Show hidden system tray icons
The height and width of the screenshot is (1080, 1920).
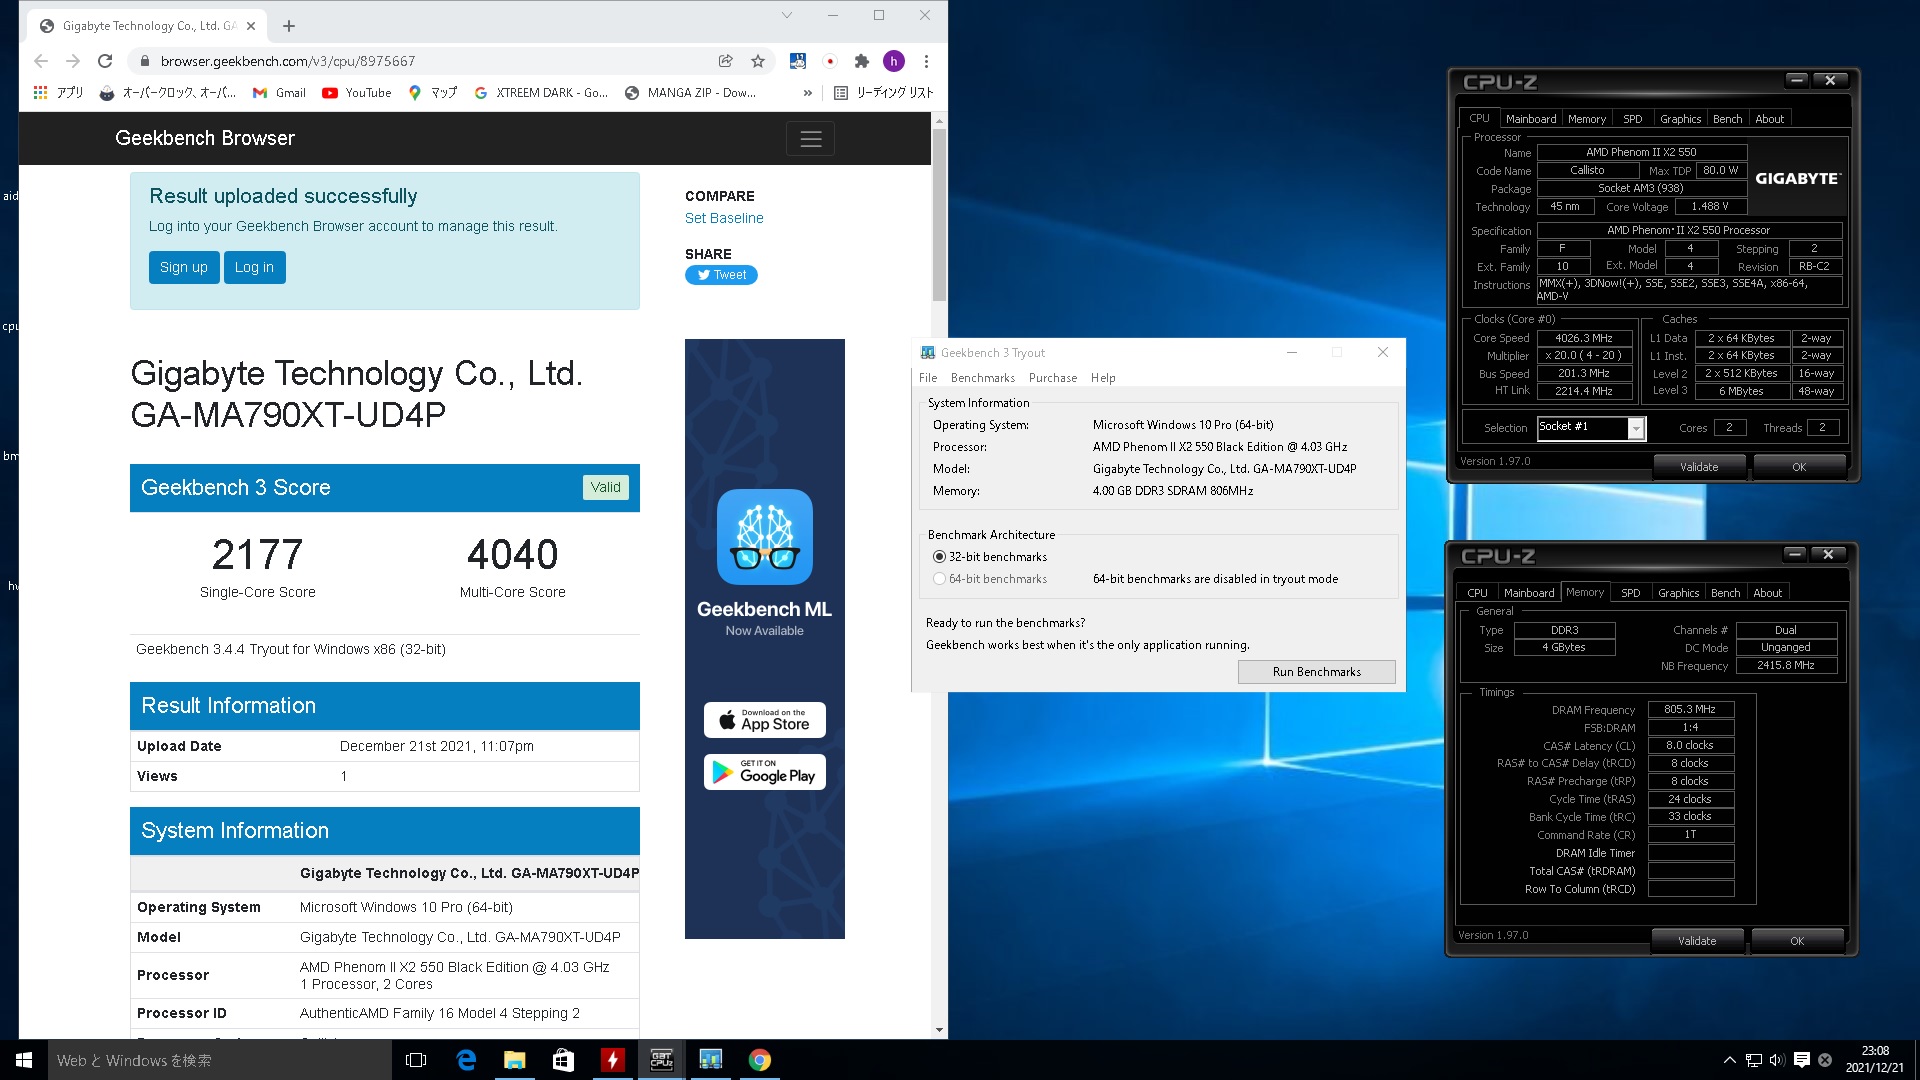(1730, 1060)
